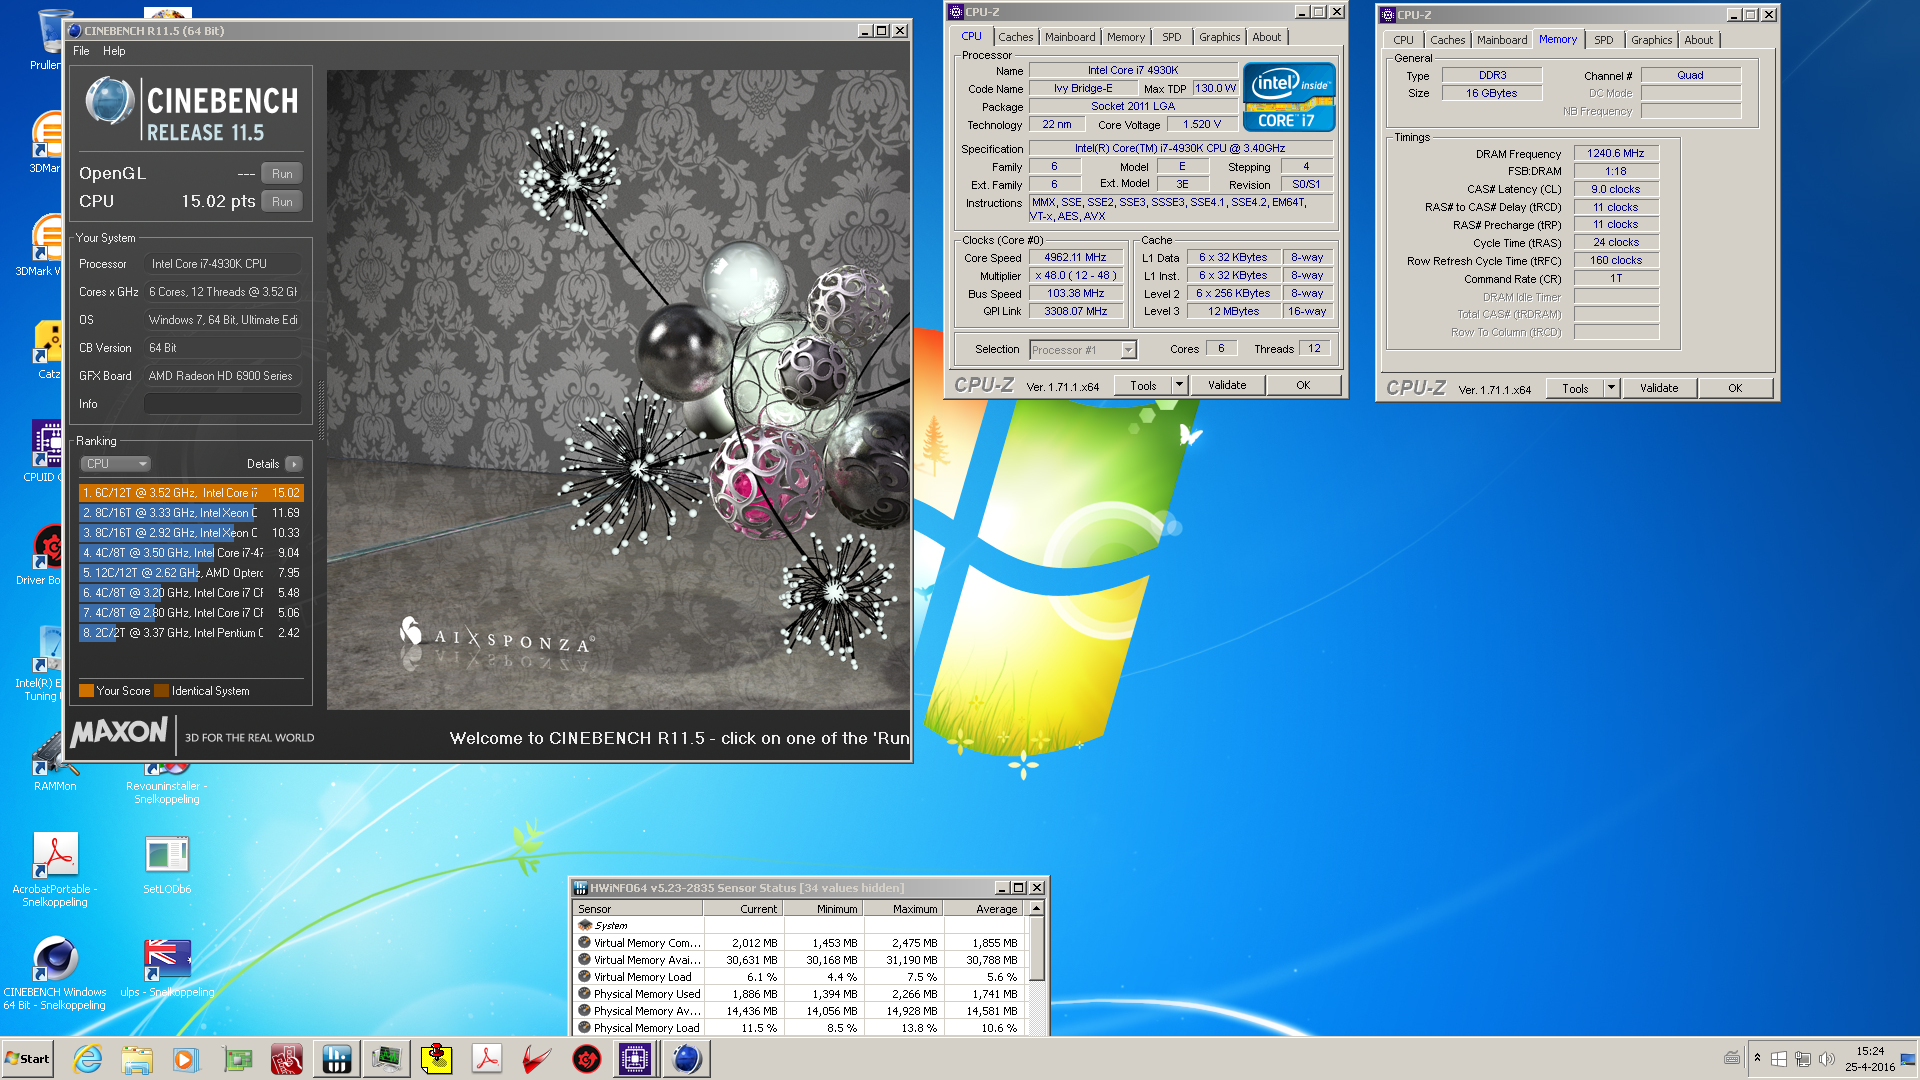The image size is (1920, 1080).
Task: Switch to HWiNFO64 taskbar button
Action: coord(337,1059)
